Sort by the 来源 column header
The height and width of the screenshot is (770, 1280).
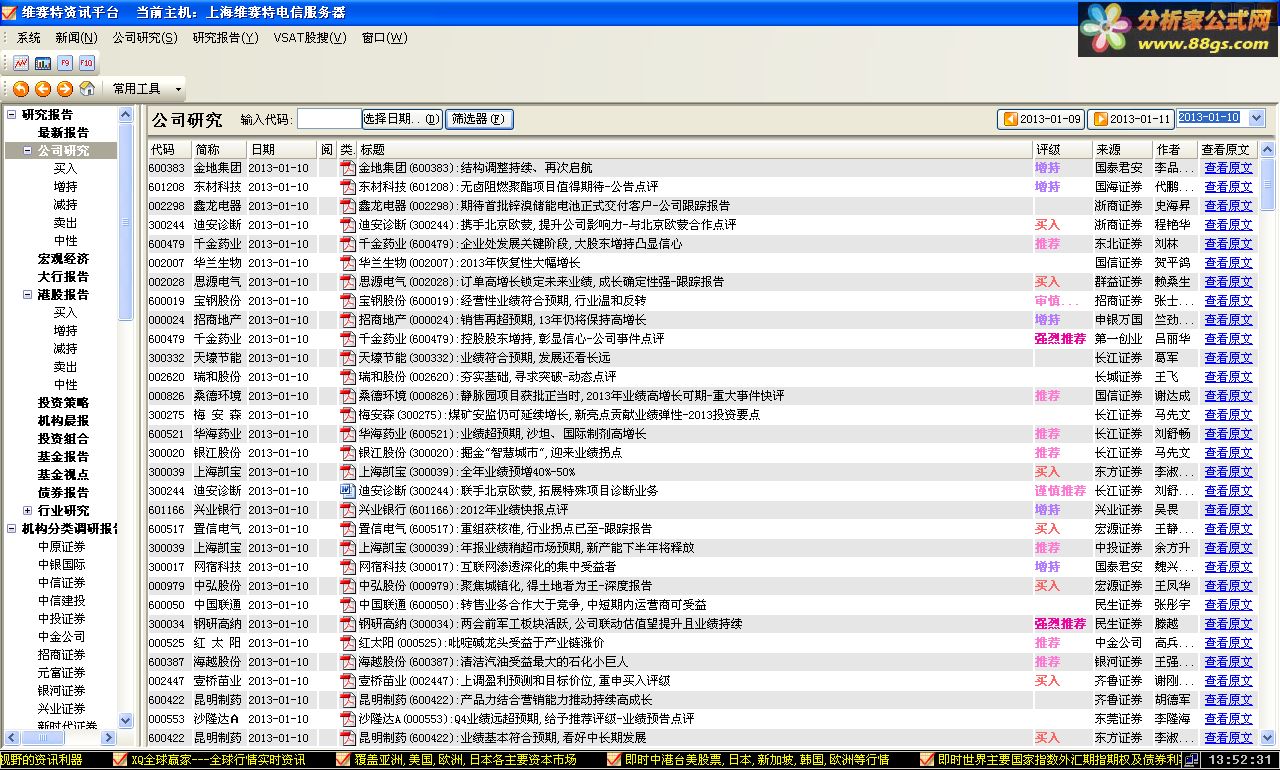point(1123,149)
